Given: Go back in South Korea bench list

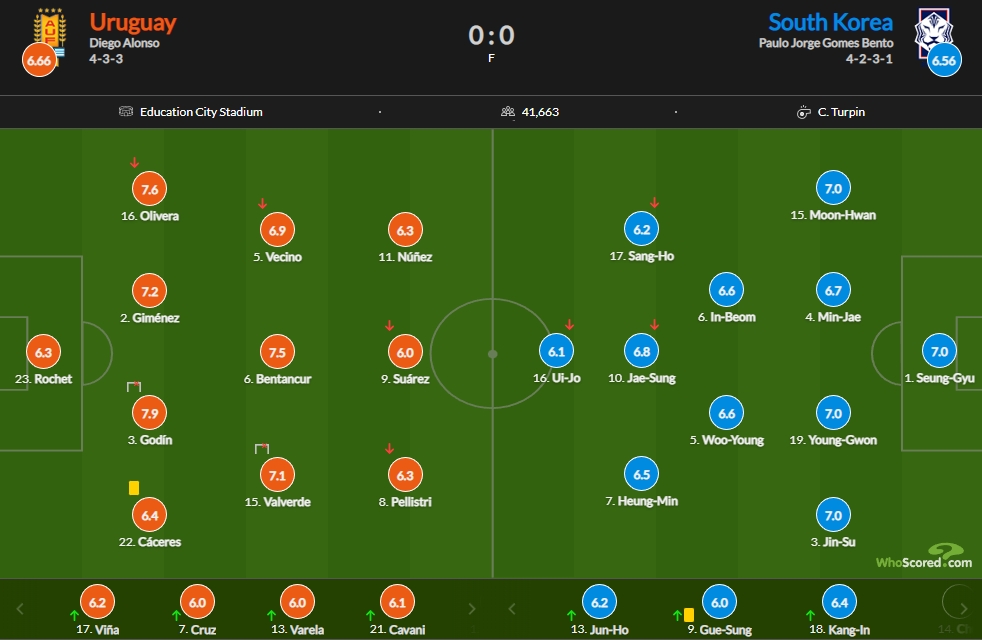Looking at the screenshot, I should pos(512,609).
